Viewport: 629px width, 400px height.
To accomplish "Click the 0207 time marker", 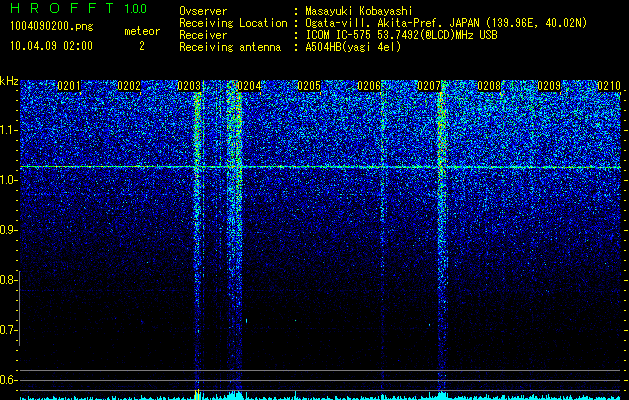I will pos(429,86).
